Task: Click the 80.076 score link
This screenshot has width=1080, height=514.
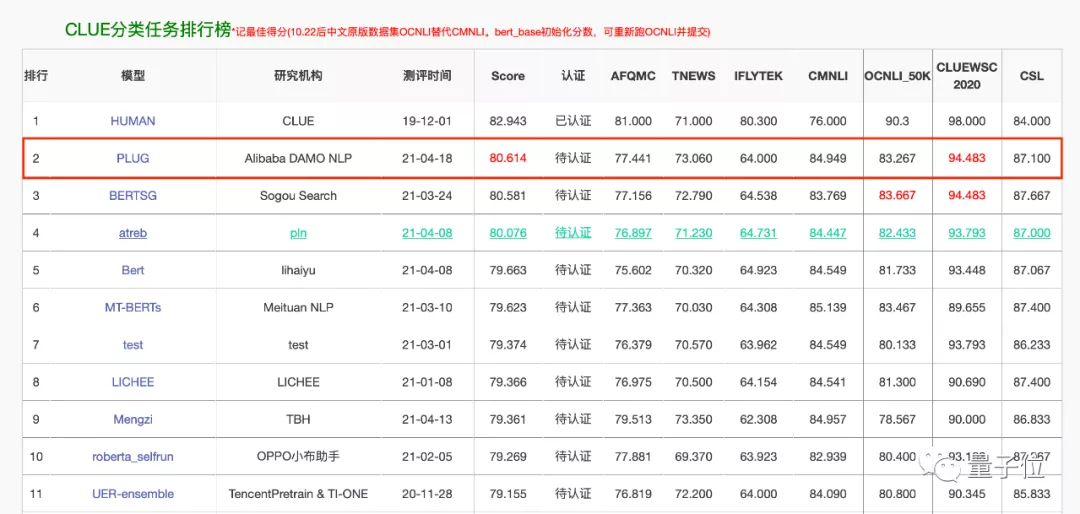Action: 508,233
